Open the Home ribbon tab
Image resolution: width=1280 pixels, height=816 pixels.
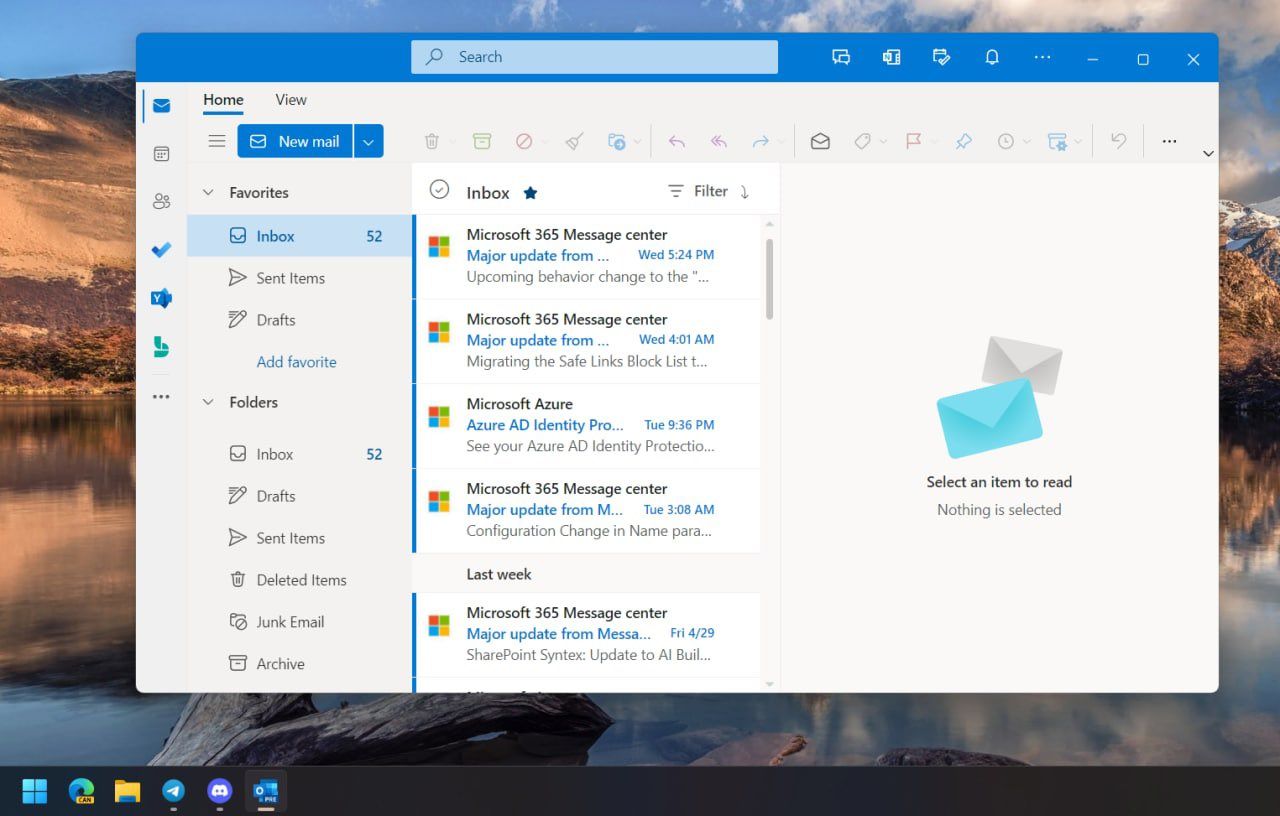(x=222, y=100)
